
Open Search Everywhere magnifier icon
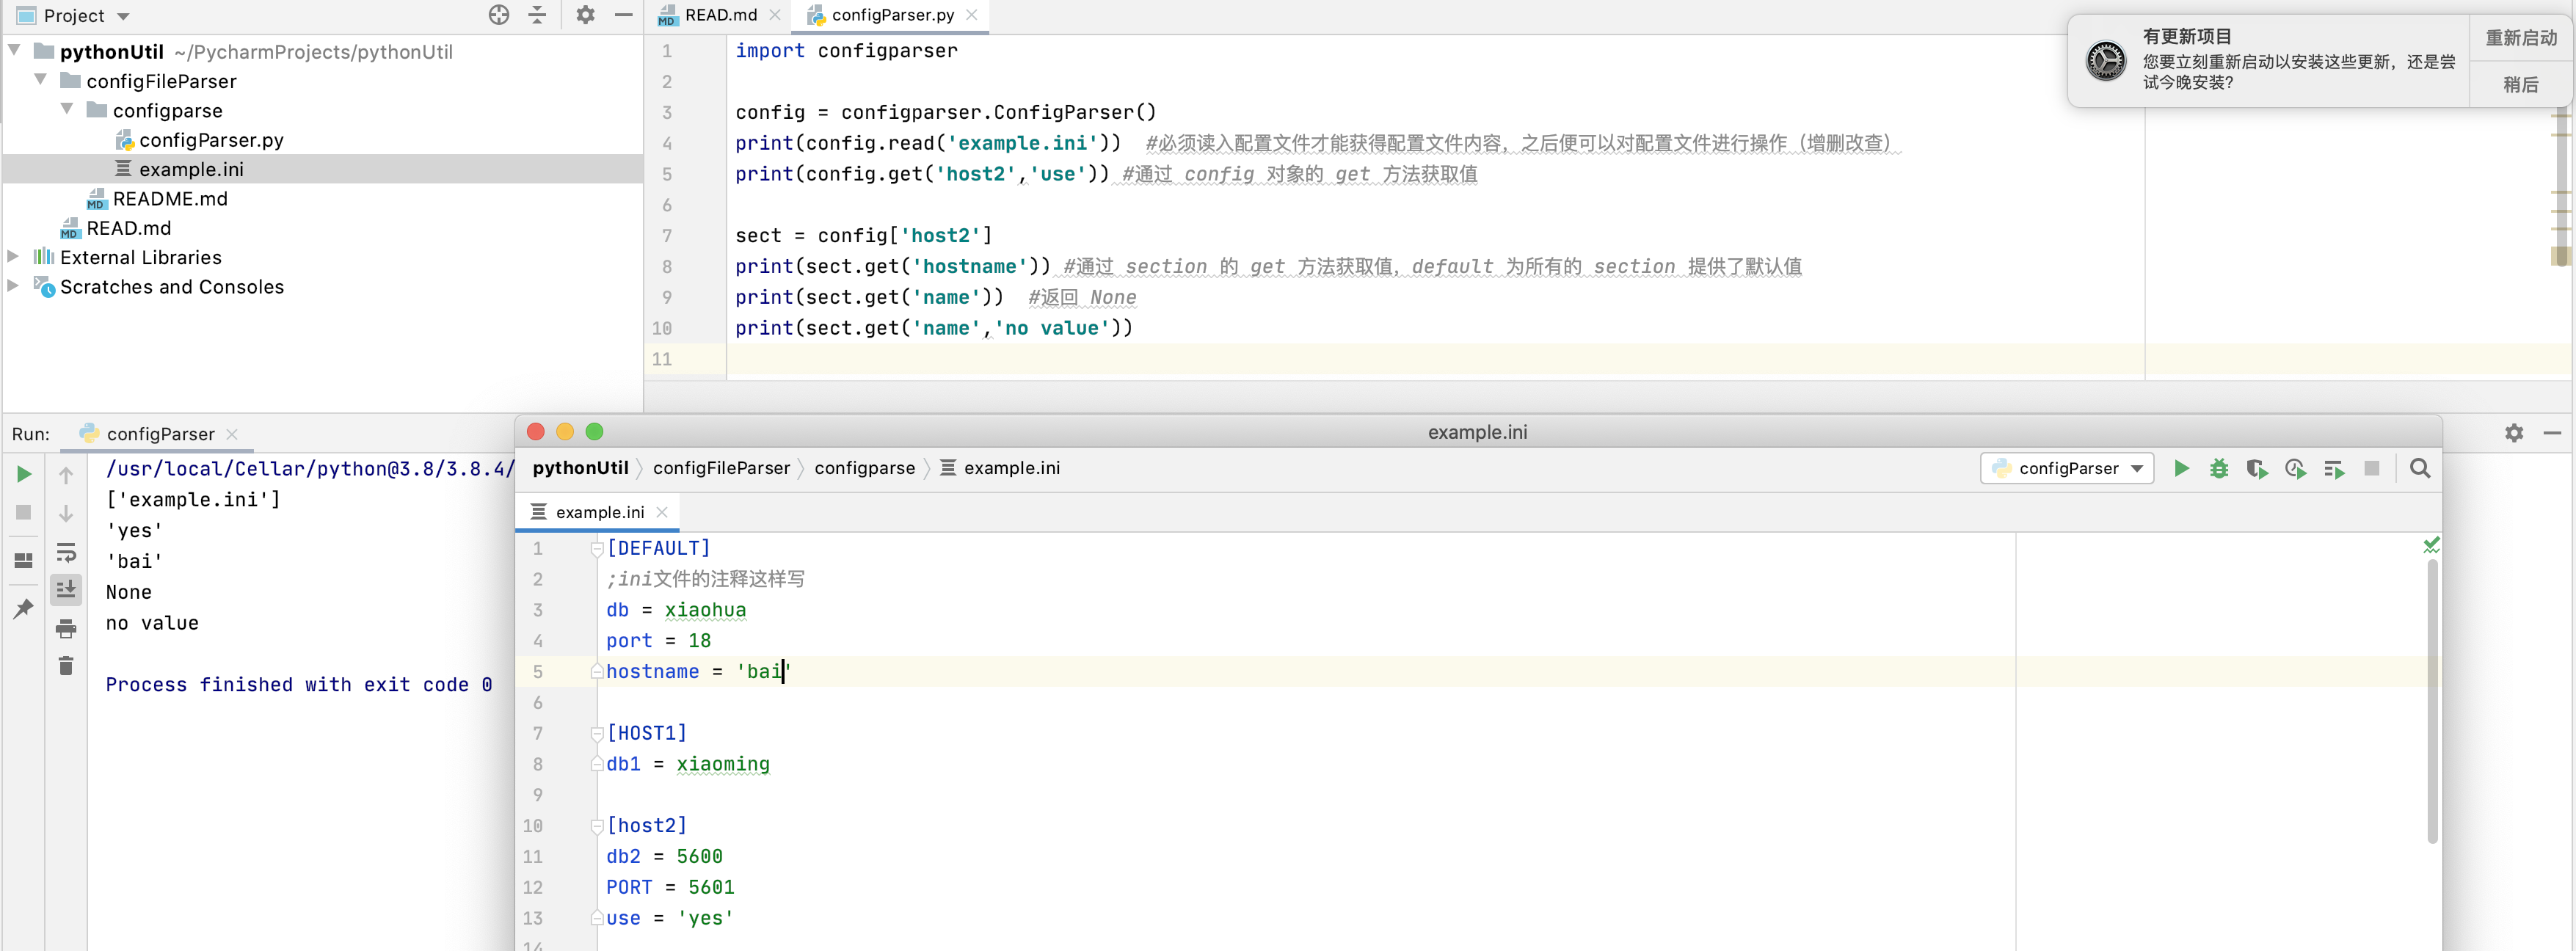pyautogui.click(x=2419, y=468)
